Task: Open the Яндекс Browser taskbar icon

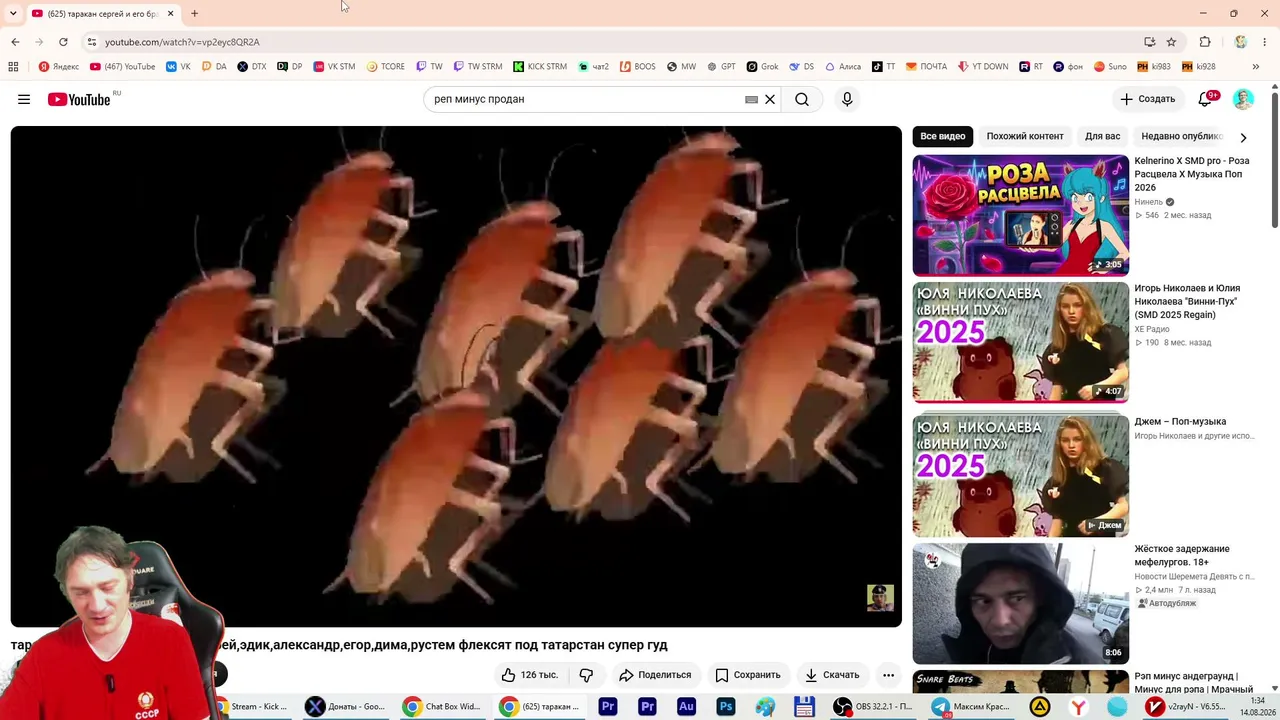Action: click(1078, 707)
